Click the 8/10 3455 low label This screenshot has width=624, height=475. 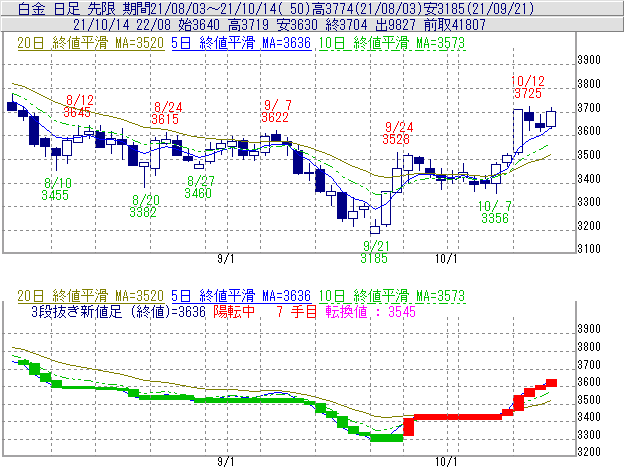pos(56,189)
